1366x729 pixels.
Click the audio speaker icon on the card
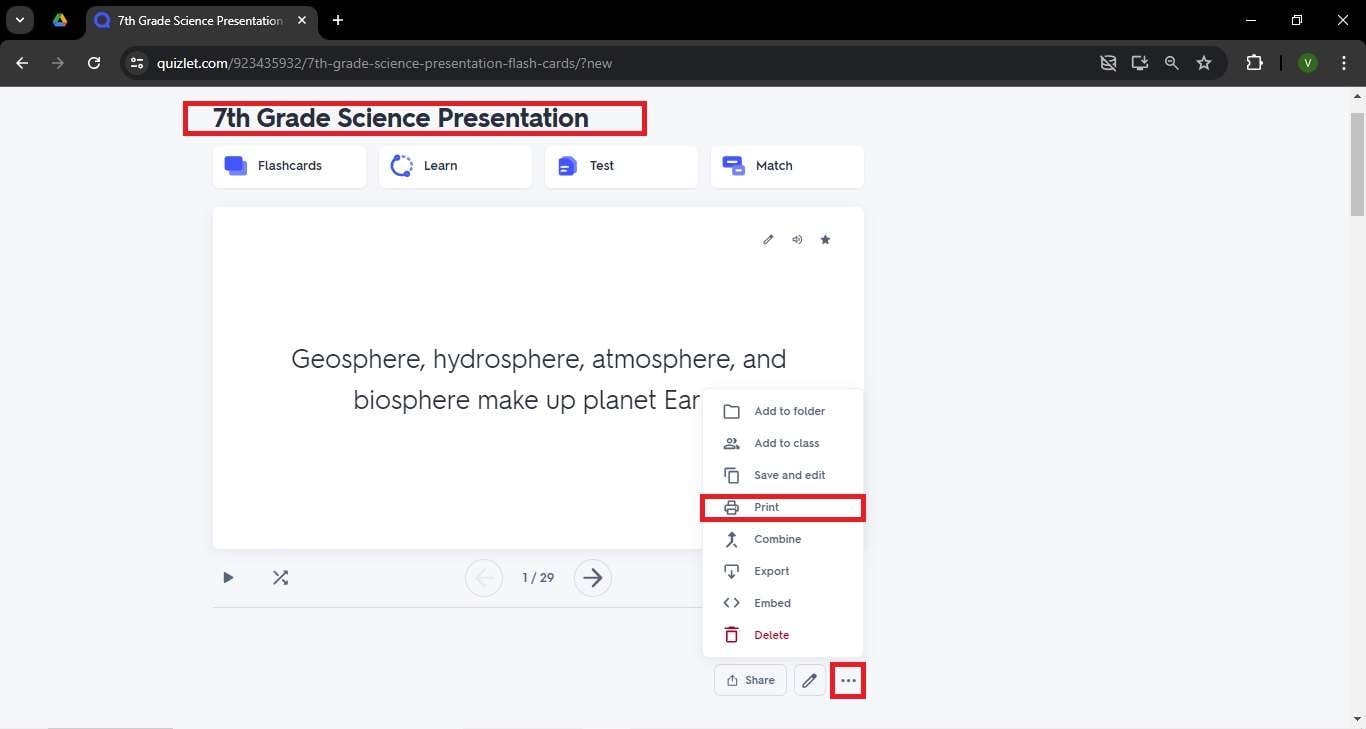(x=797, y=239)
